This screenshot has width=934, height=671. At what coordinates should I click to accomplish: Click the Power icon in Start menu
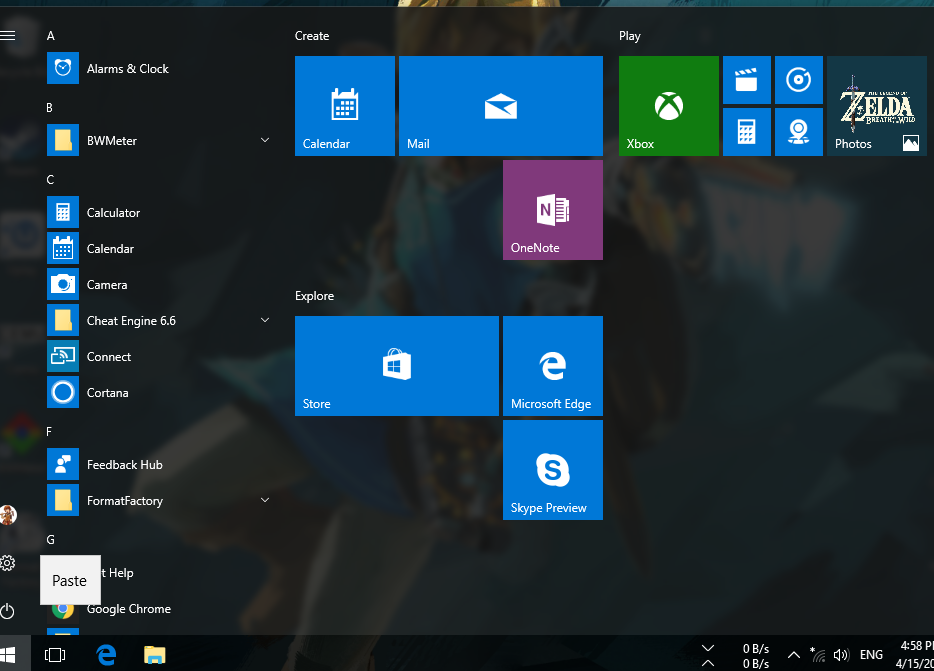pos(8,611)
